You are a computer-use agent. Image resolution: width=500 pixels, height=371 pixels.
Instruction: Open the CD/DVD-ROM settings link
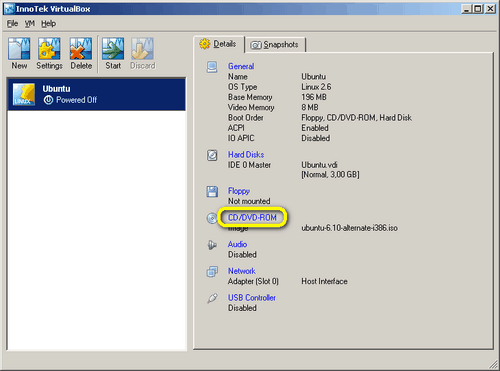[x=252, y=218]
